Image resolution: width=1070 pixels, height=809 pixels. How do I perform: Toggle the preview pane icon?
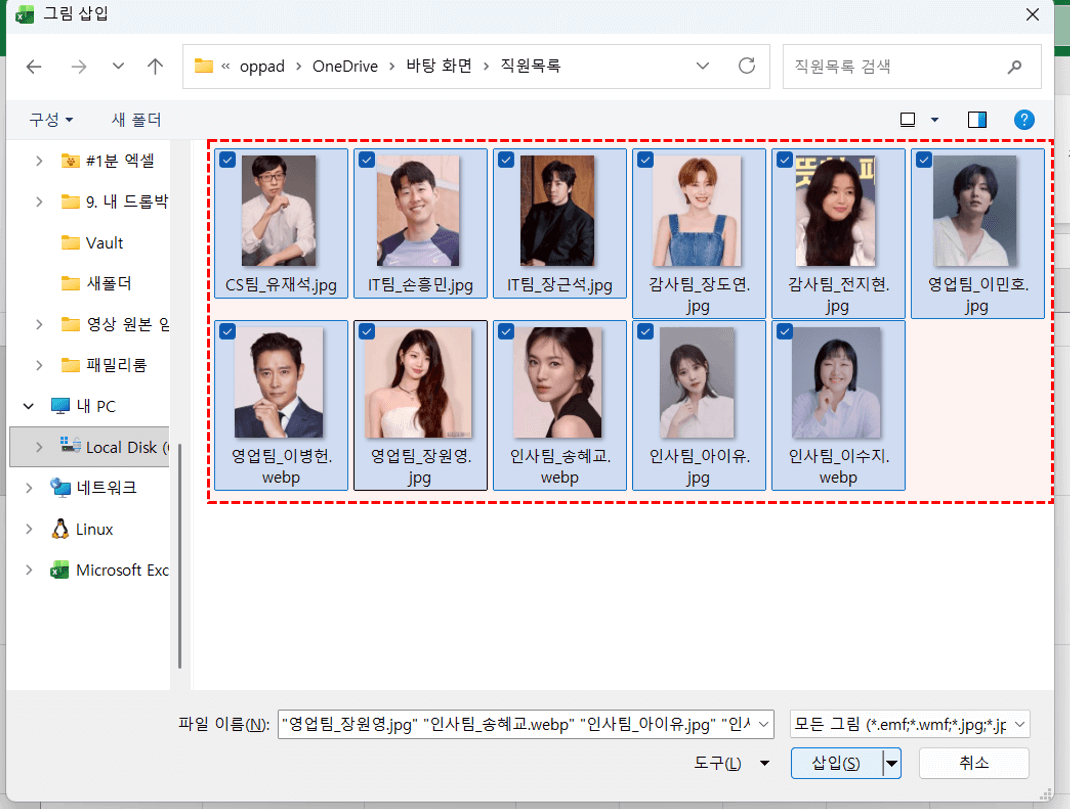point(977,120)
